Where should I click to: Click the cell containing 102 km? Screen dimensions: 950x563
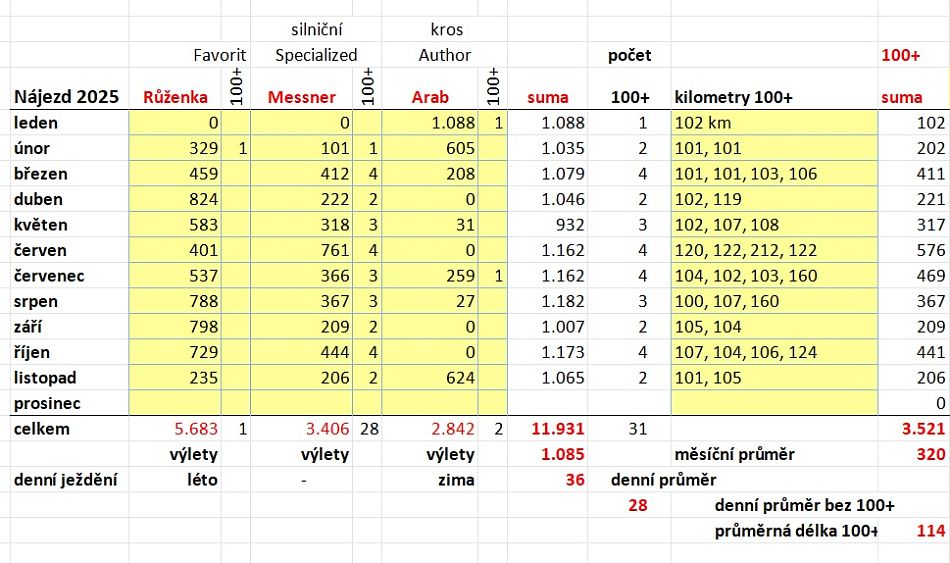[774, 123]
